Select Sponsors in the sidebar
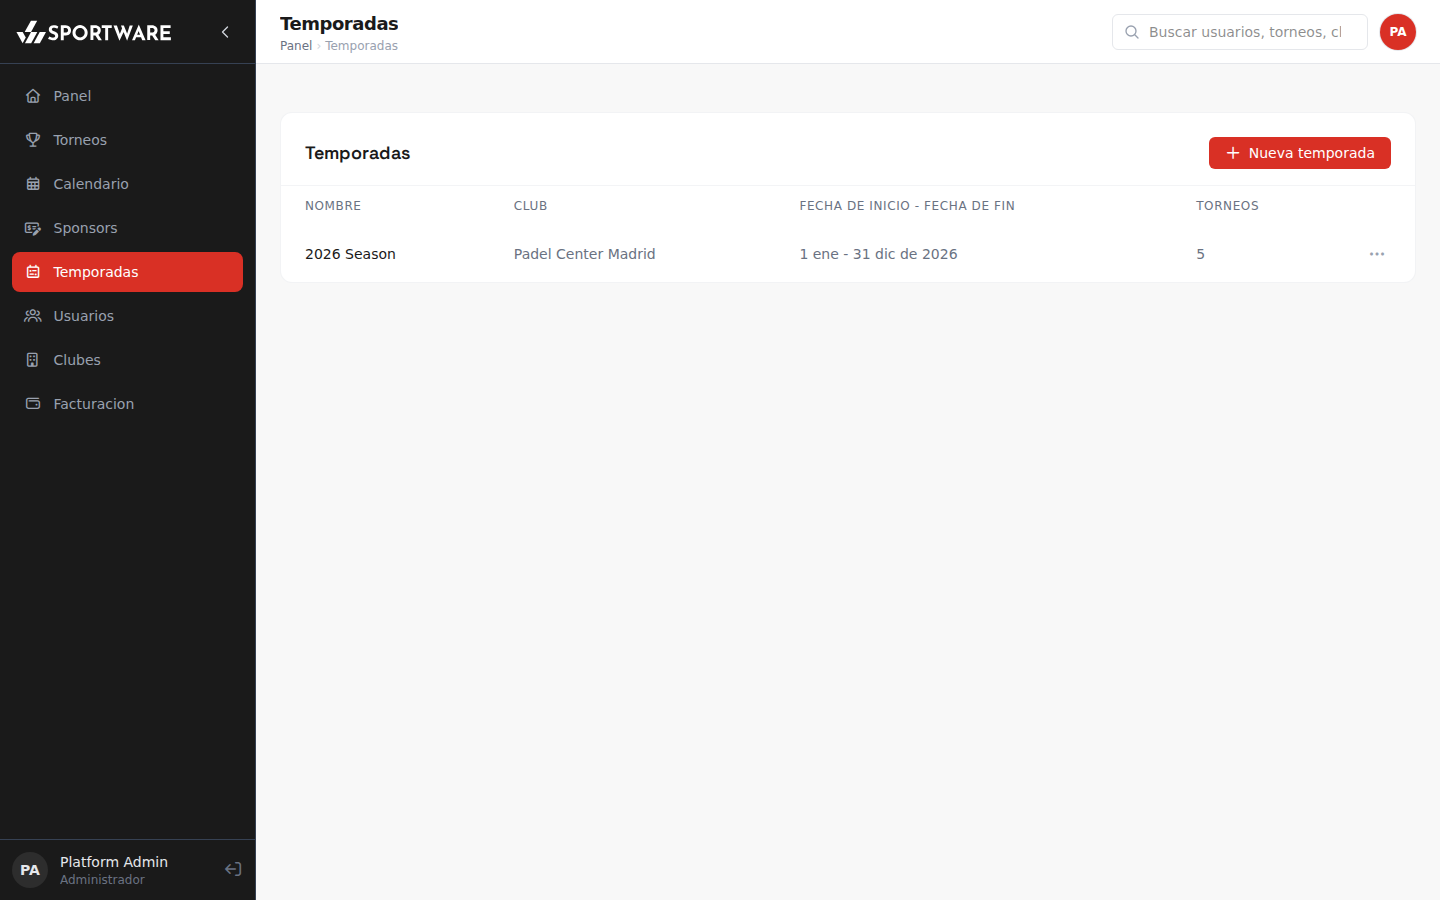Viewport: 1440px width, 900px height. [127, 228]
